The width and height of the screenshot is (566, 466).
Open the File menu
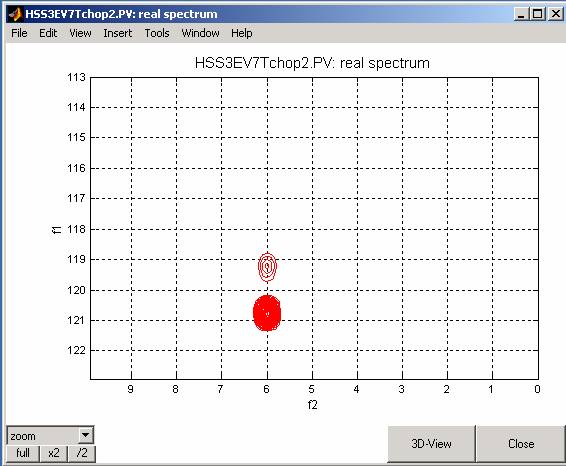click(x=19, y=33)
